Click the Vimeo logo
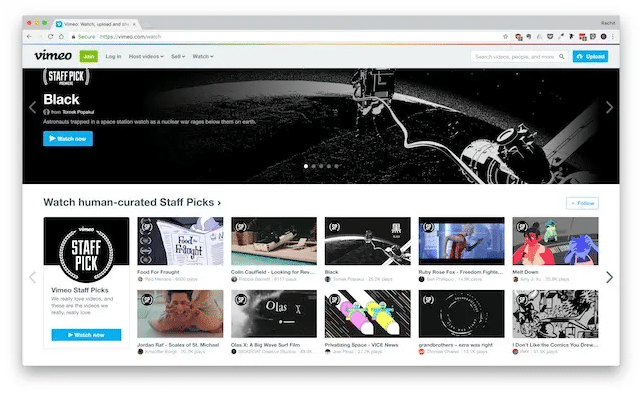This screenshot has width=640, height=393. coord(53,56)
